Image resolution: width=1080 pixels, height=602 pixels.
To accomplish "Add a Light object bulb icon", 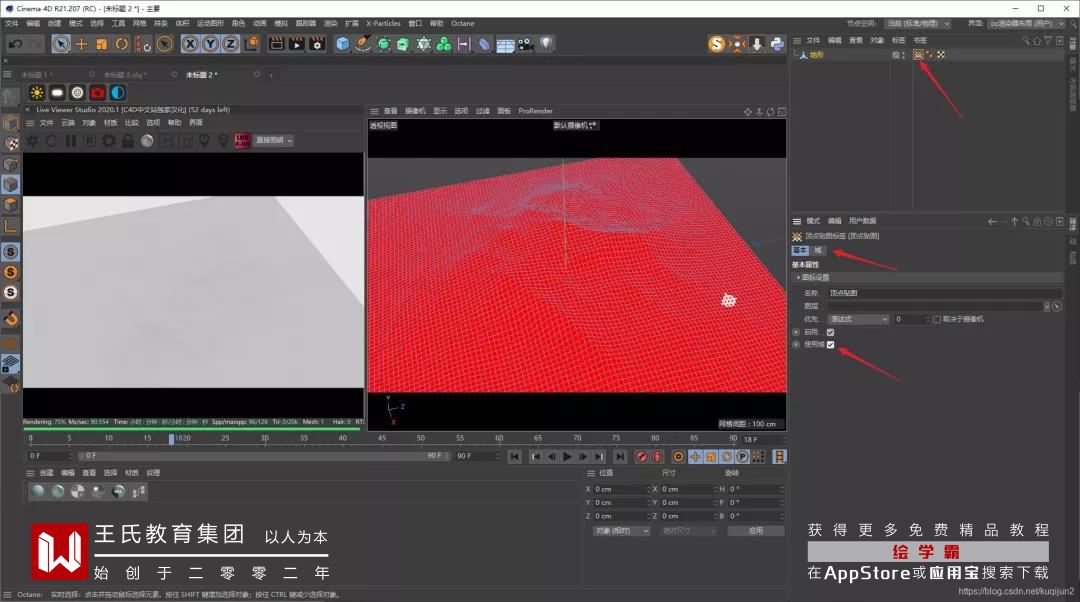I will (546, 44).
